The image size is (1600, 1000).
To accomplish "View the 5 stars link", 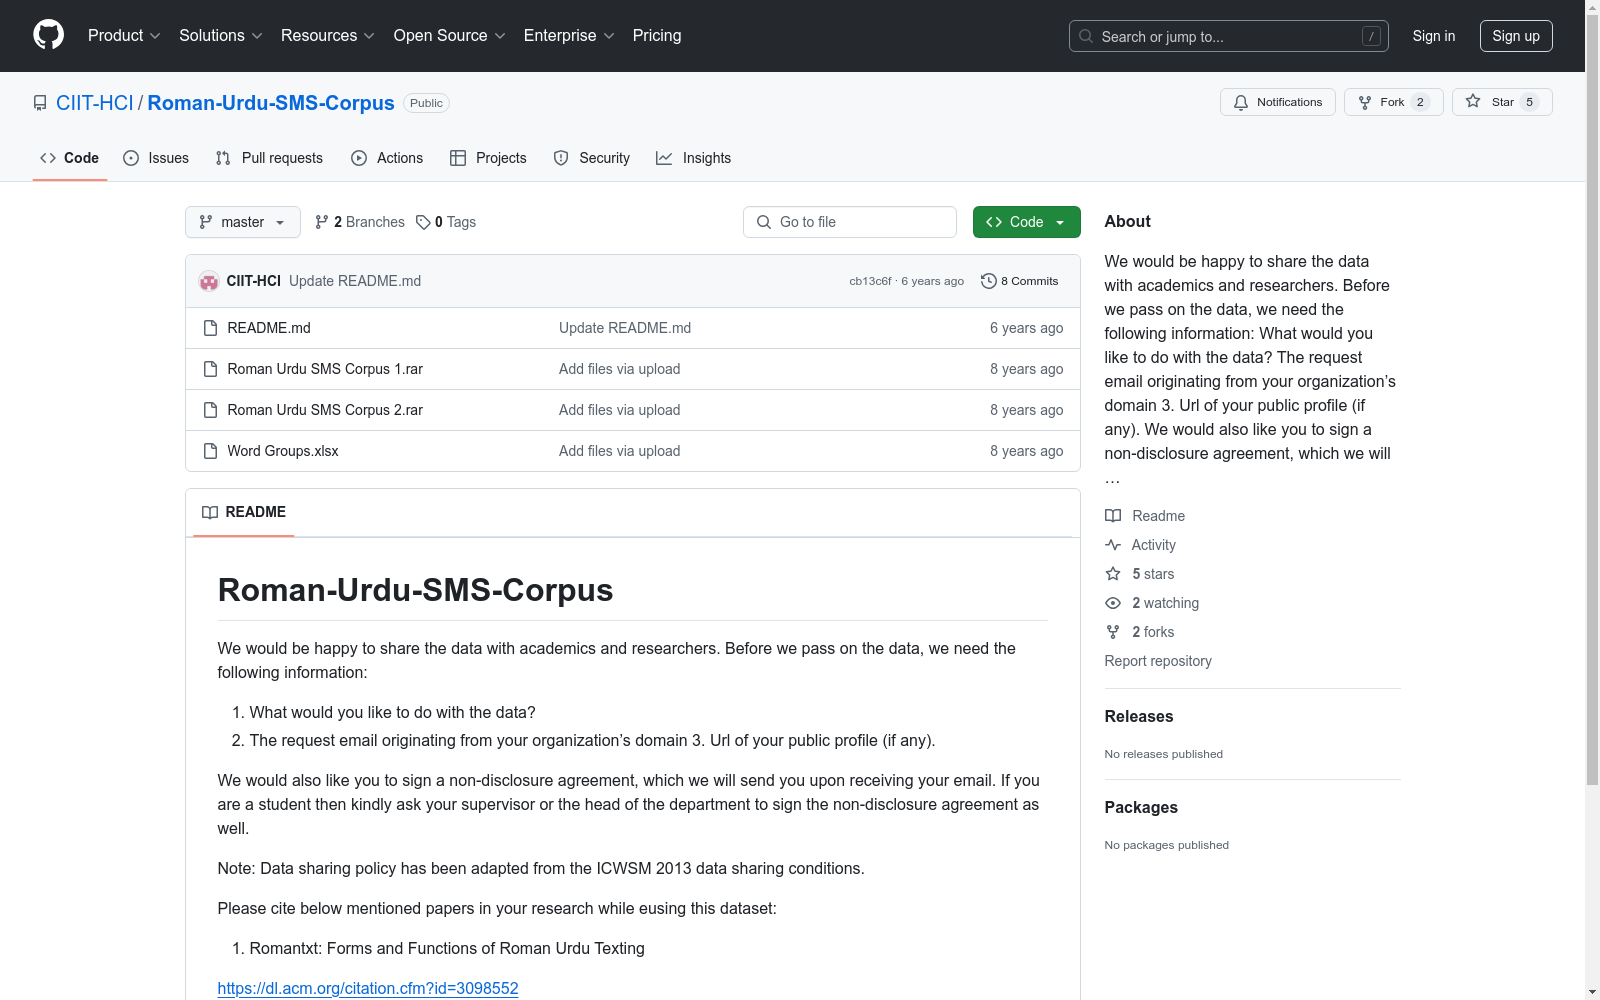I will (x=1140, y=574).
